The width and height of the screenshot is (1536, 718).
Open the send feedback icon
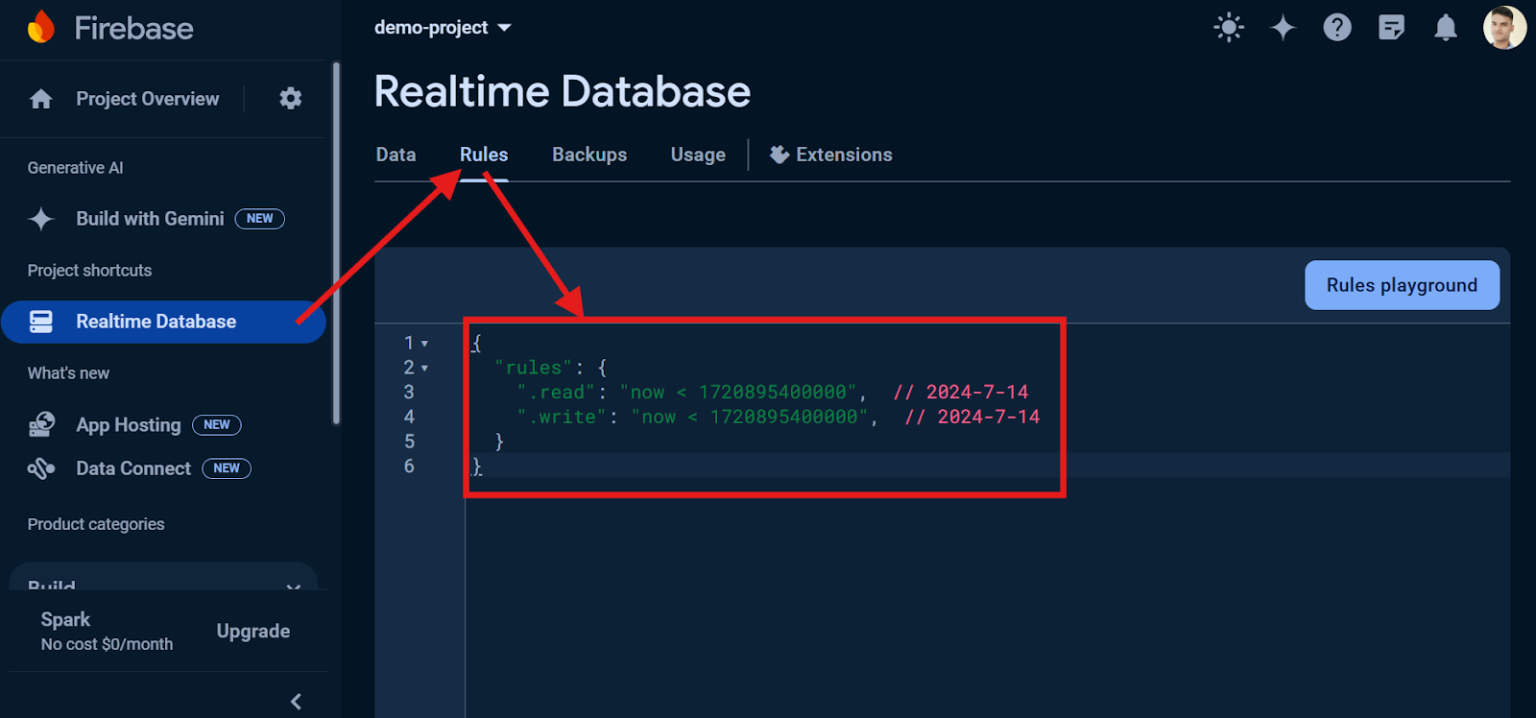(x=1392, y=27)
